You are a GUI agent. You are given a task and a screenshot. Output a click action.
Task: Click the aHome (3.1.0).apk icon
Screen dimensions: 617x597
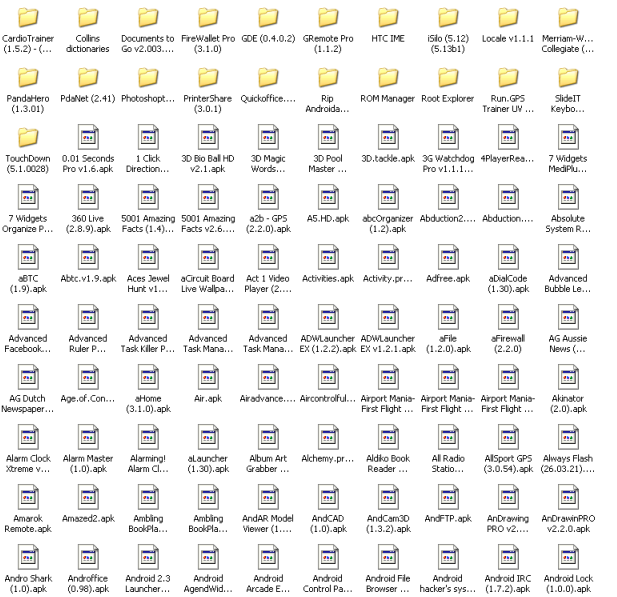(x=148, y=377)
